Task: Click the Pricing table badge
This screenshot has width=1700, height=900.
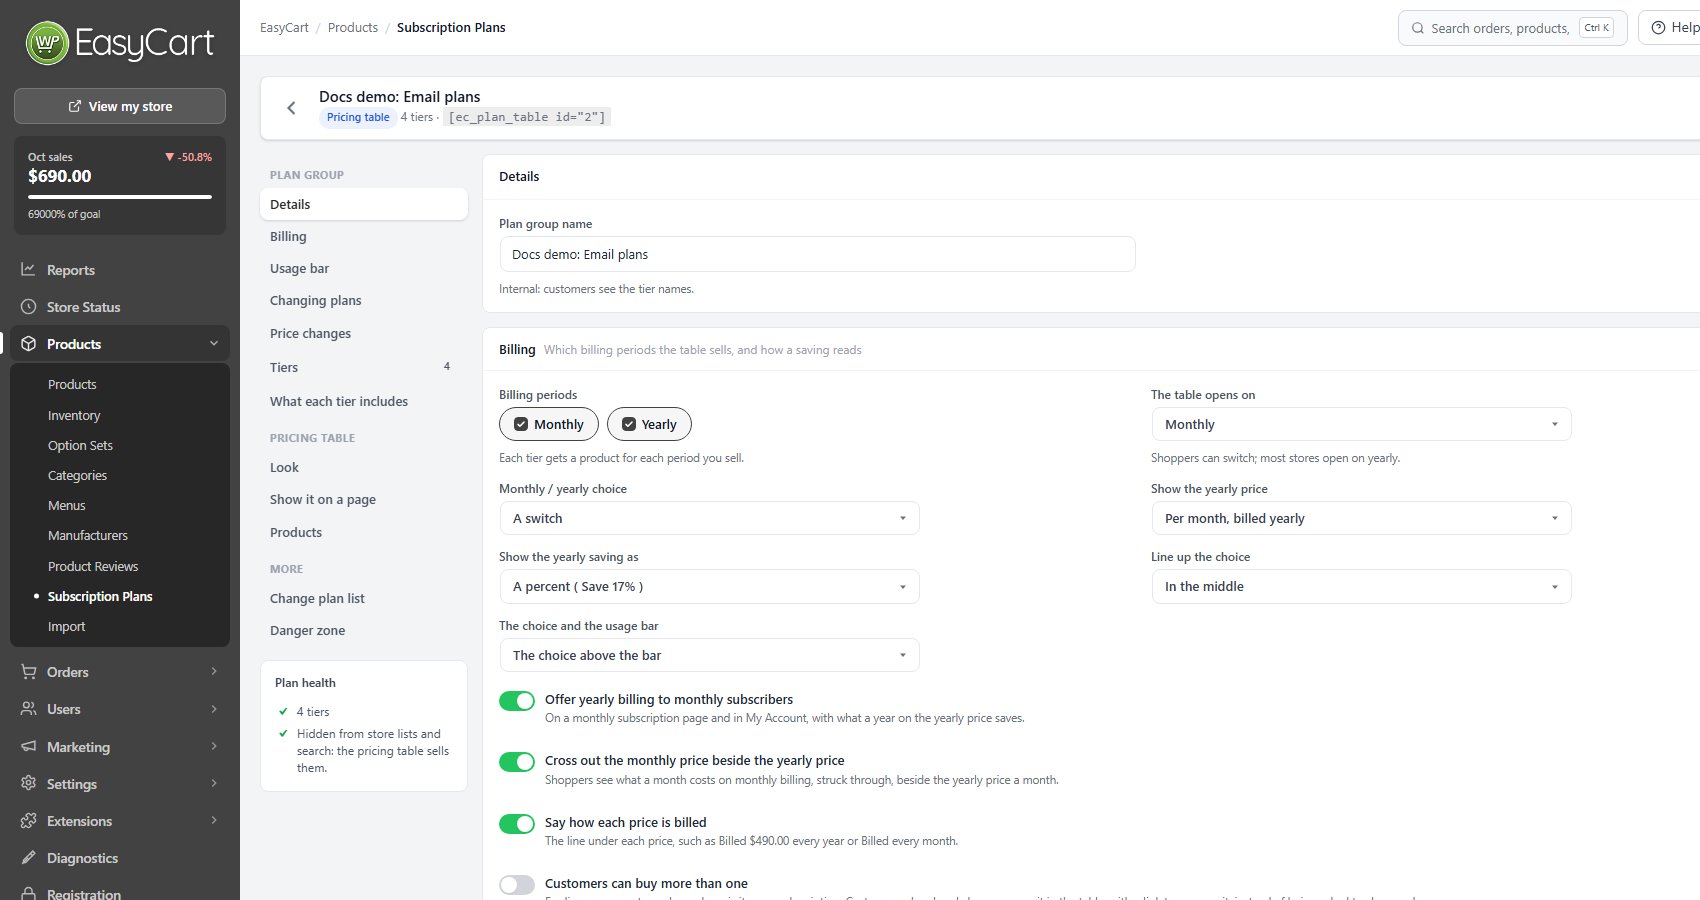Action: [x=358, y=117]
